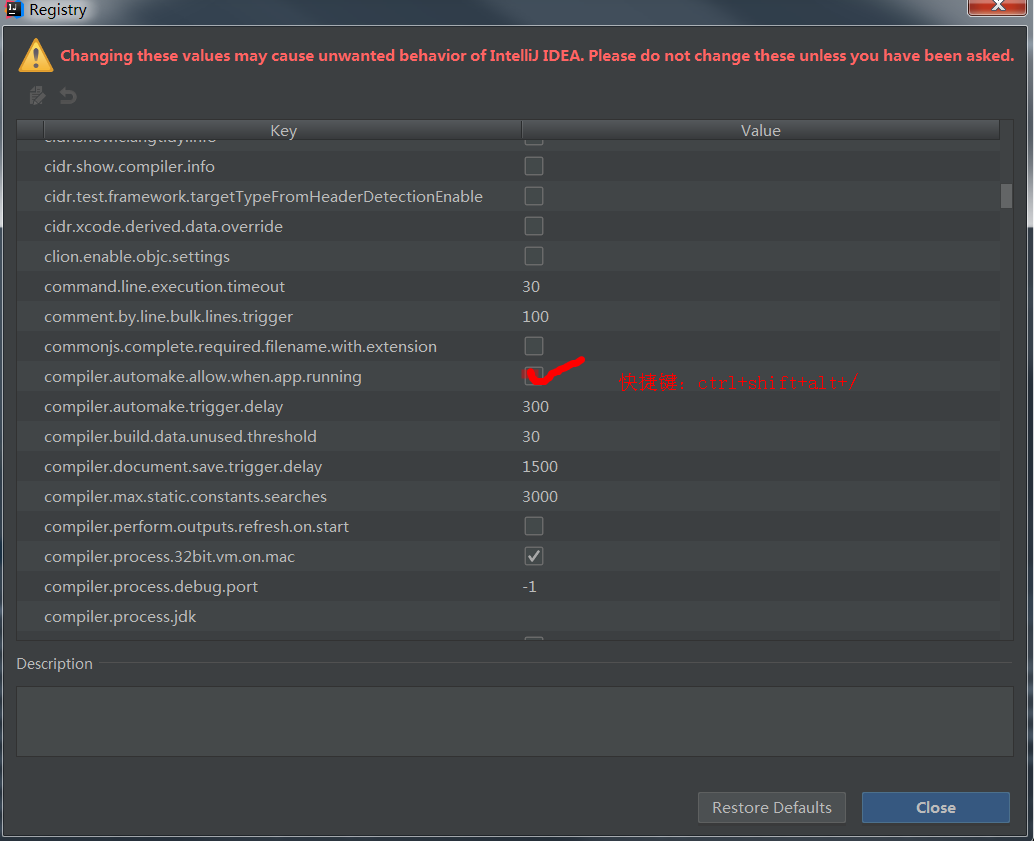This screenshot has width=1034, height=841.
Task: Enable cidr.xcode.derived.data.override checkbox
Action: [533, 226]
